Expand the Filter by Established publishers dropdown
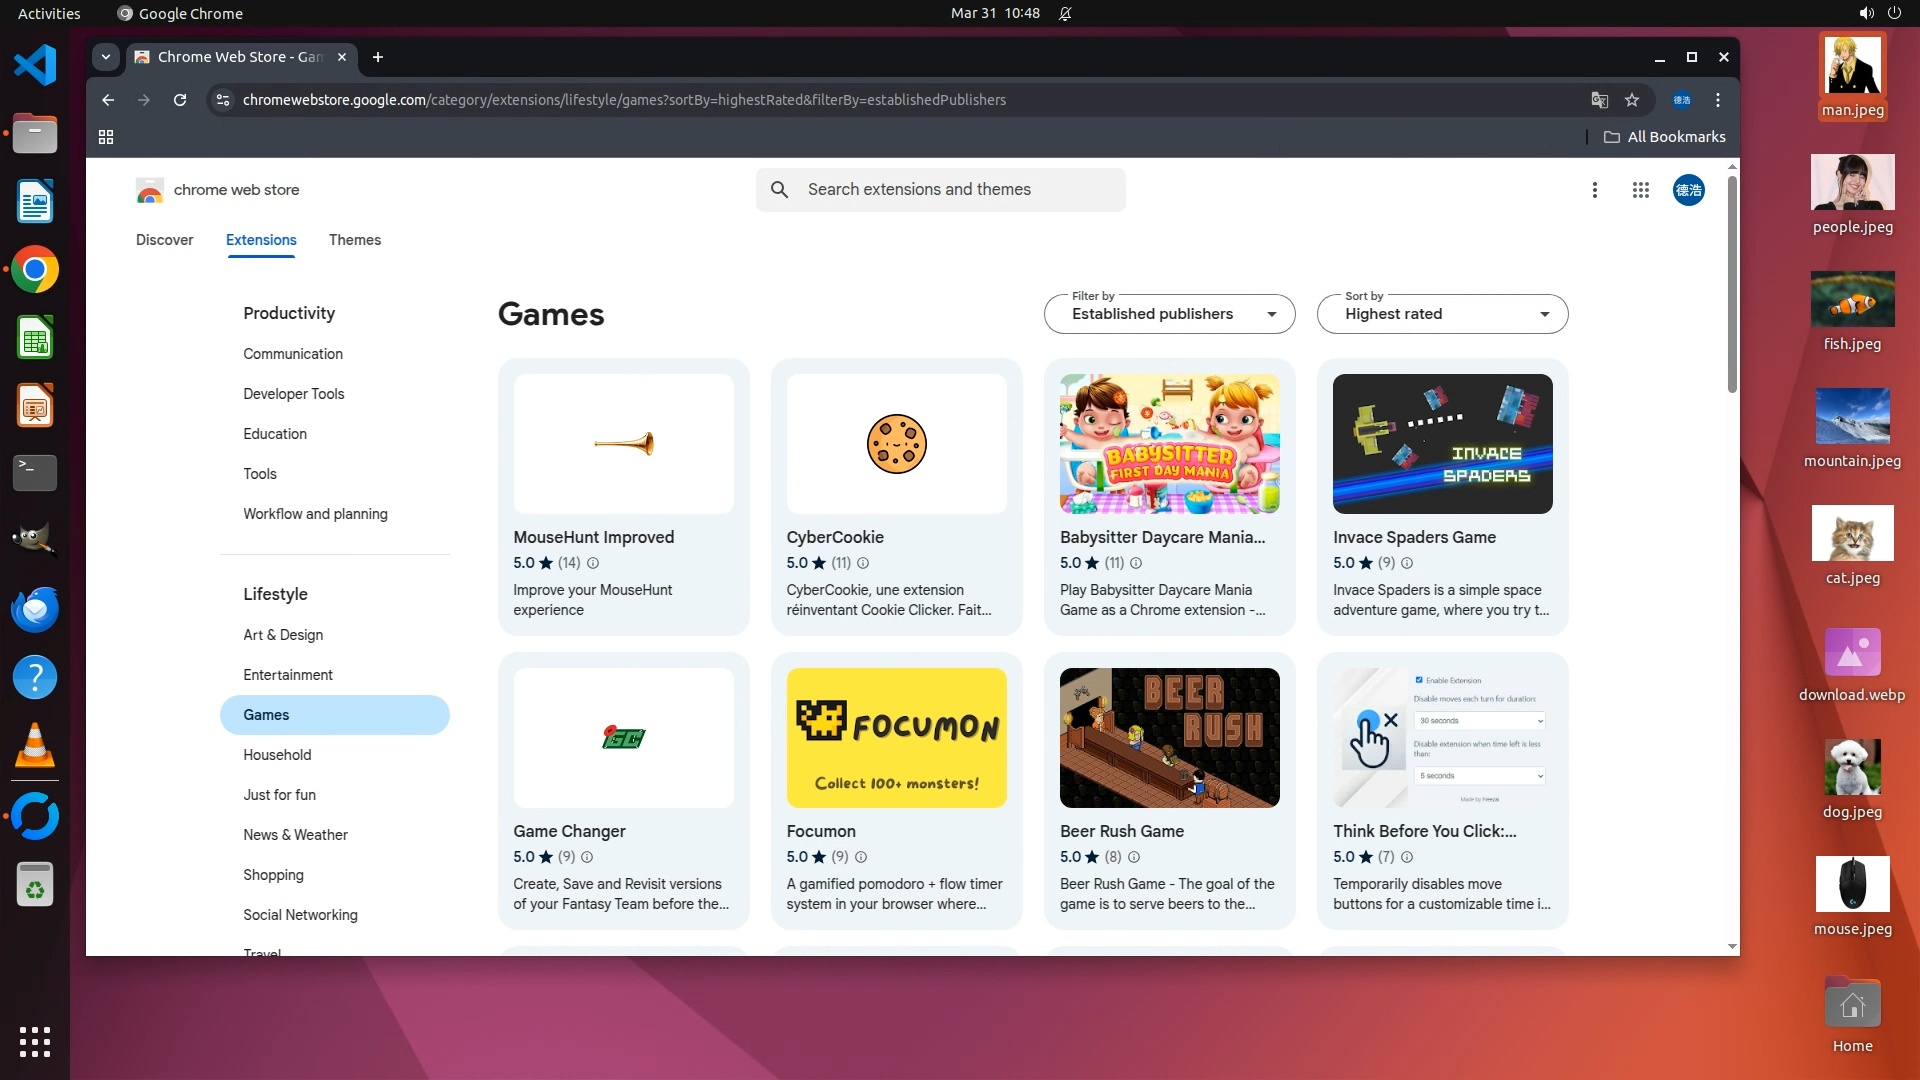The image size is (1920, 1080). click(x=1169, y=314)
